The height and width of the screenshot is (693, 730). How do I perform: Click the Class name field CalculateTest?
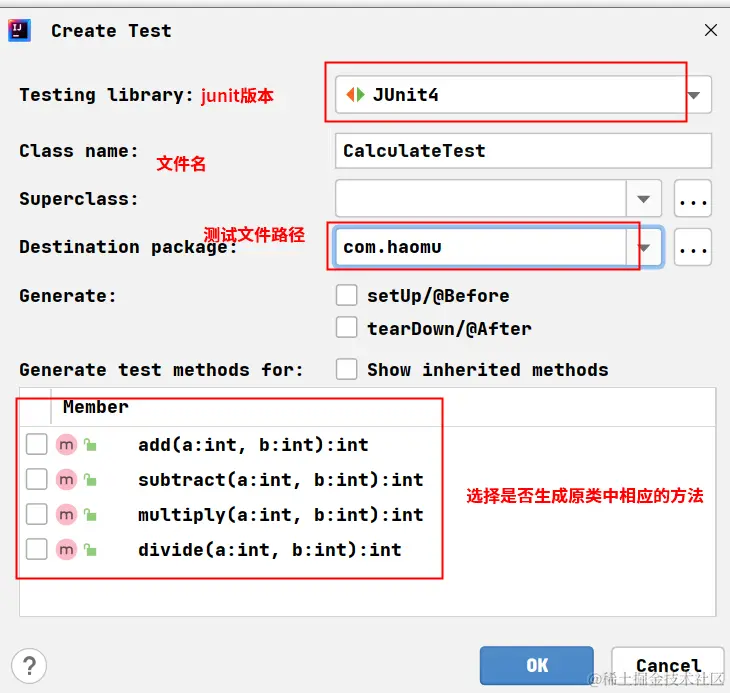coord(523,151)
